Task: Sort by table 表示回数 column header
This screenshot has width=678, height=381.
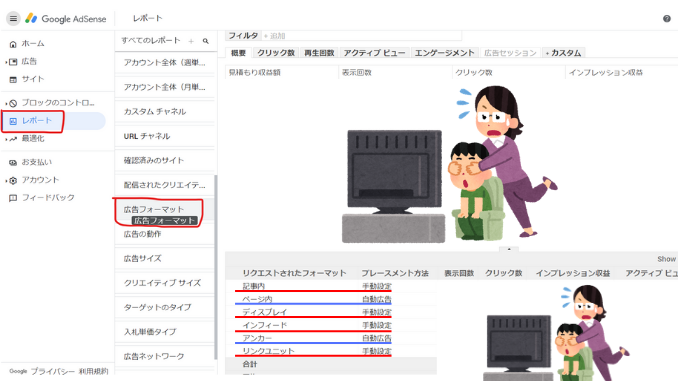Action: 459,273
